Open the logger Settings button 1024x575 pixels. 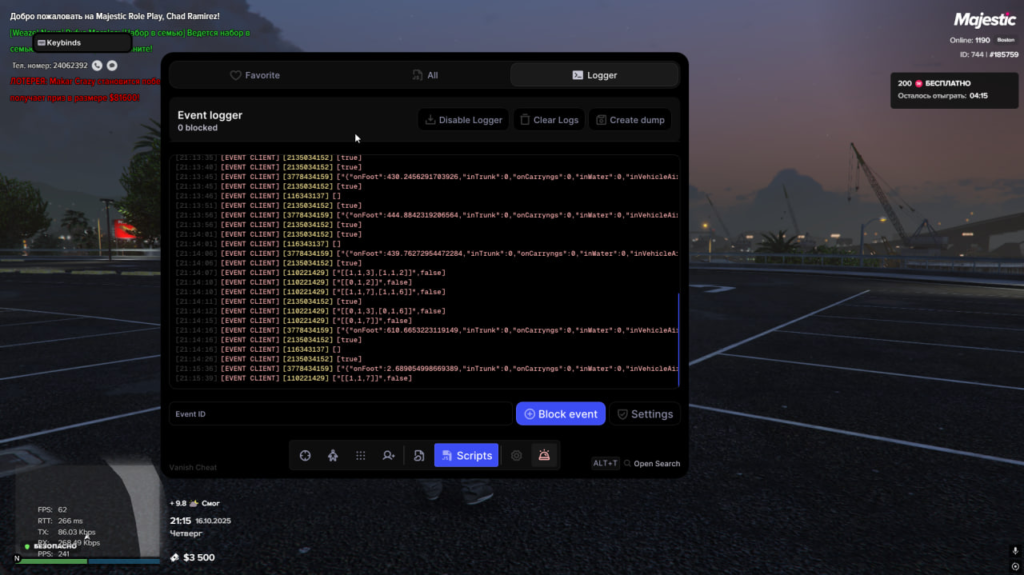pyautogui.click(x=643, y=414)
